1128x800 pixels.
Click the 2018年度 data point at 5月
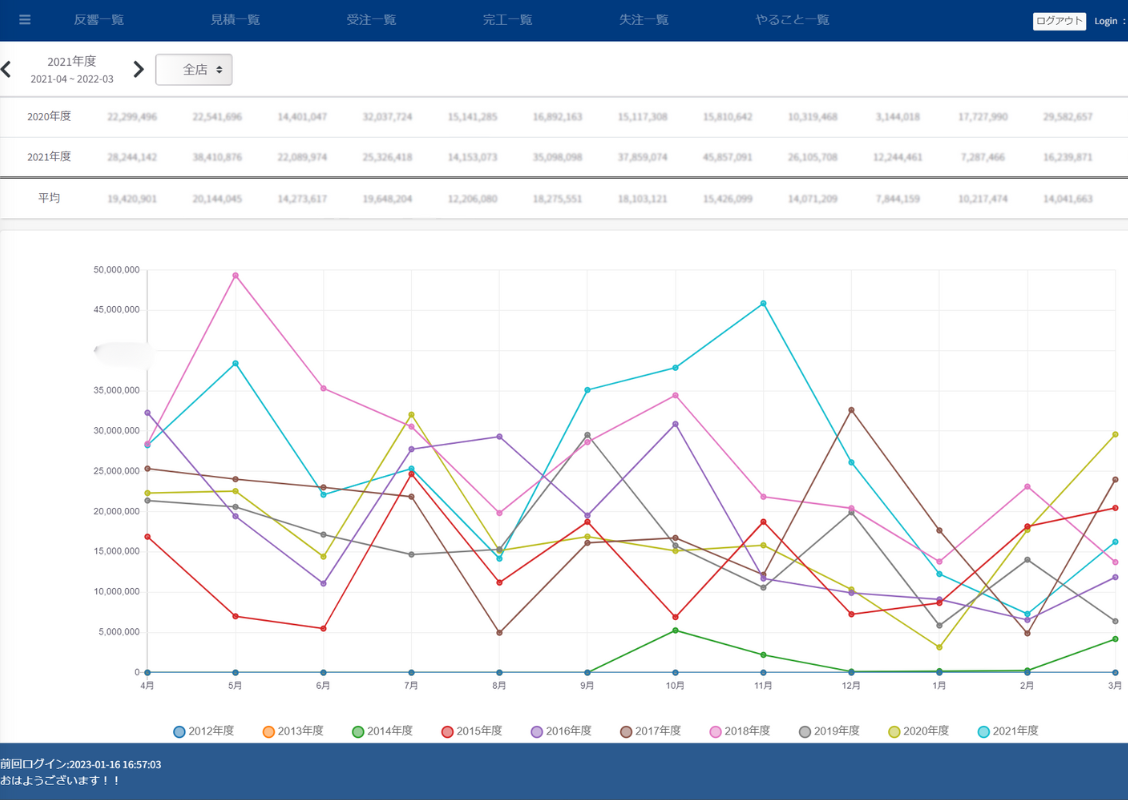[x=235, y=275]
